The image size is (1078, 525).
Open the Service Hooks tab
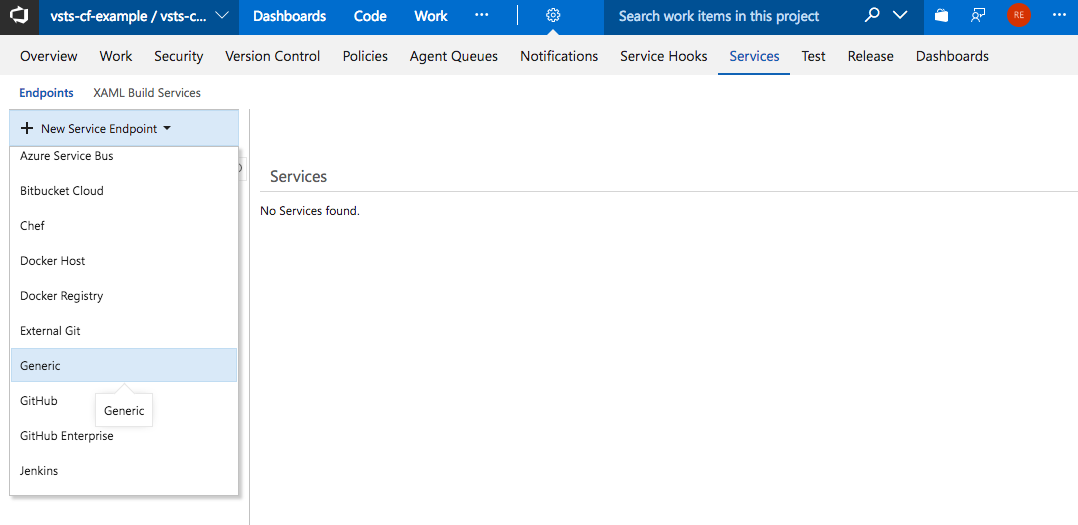(x=663, y=56)
